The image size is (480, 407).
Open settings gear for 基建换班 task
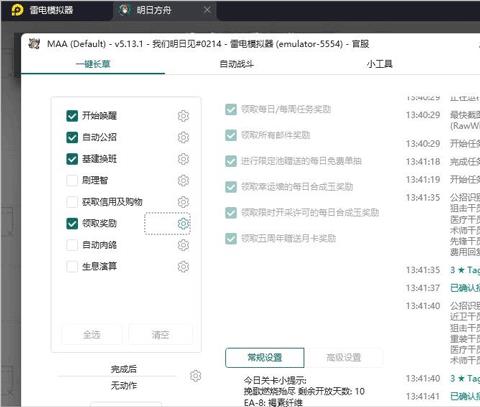pyautogui.click(x=183, y=159)
